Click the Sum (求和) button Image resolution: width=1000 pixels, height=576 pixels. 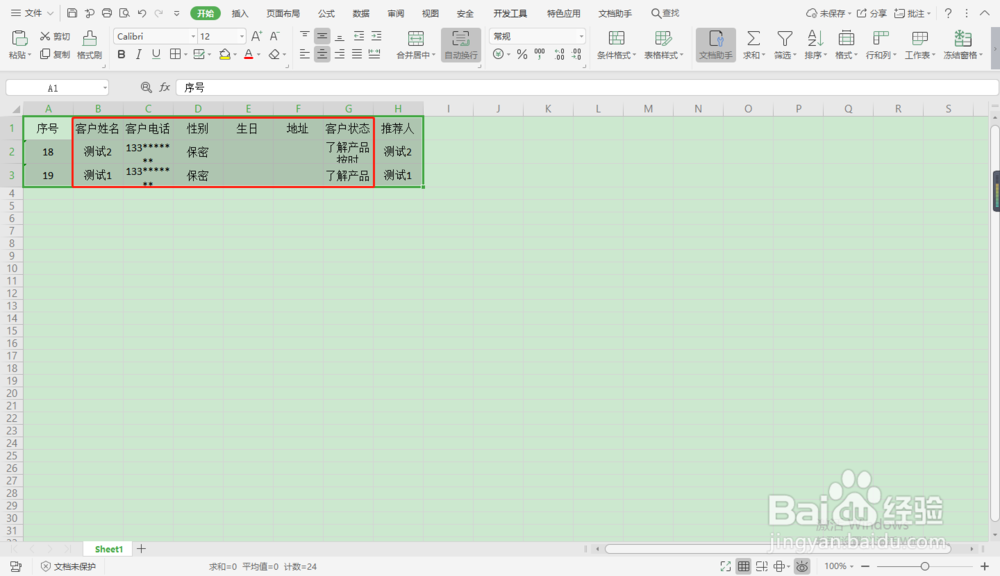[753, 45]
